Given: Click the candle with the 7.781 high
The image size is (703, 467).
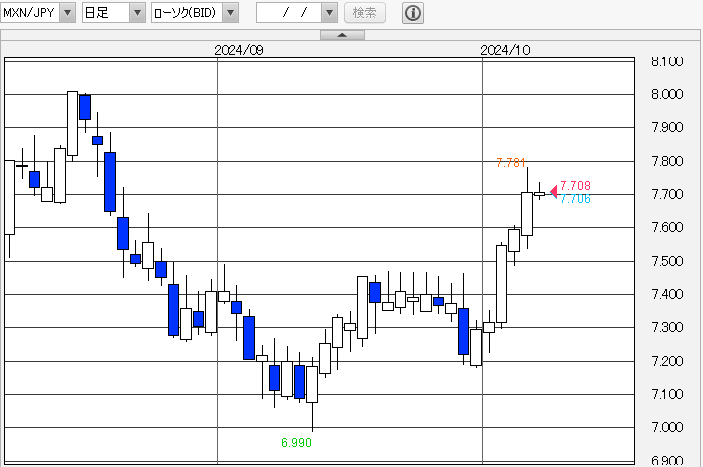Looking at the screenshot, I should click(x=527, y=214).
